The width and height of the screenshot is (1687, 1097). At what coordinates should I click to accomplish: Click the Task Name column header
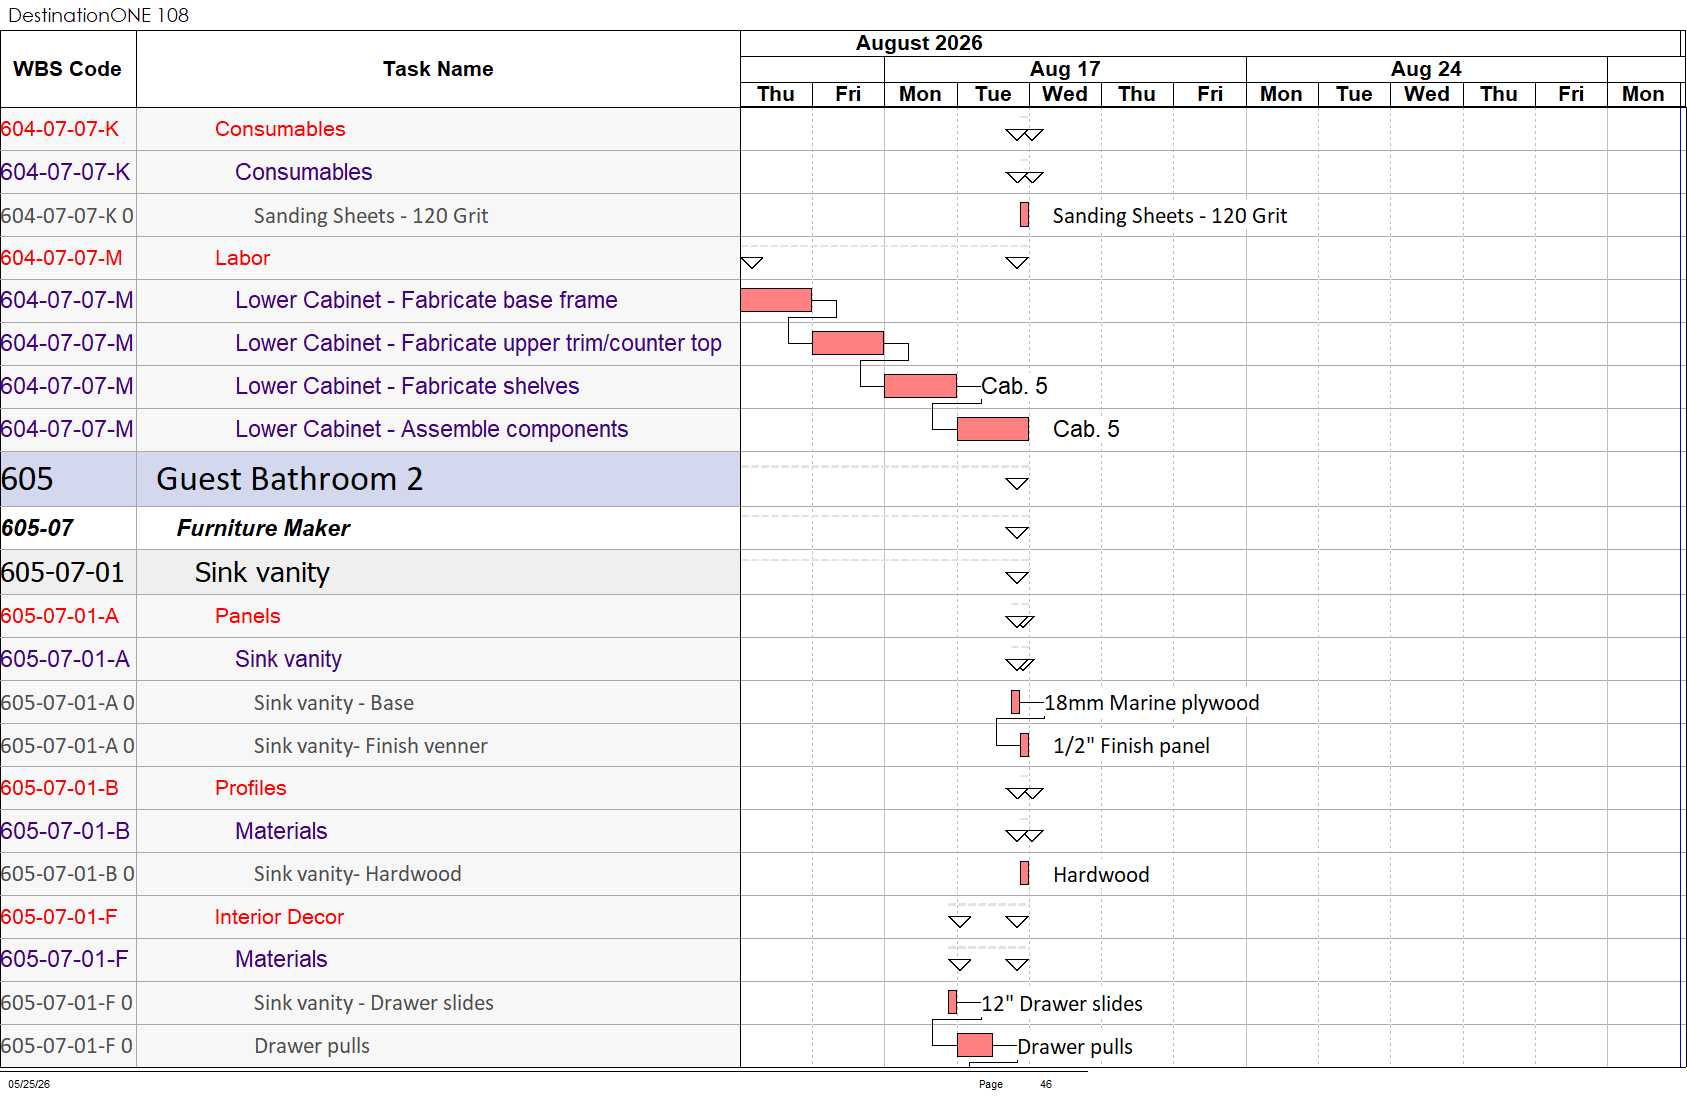(438, 69)
